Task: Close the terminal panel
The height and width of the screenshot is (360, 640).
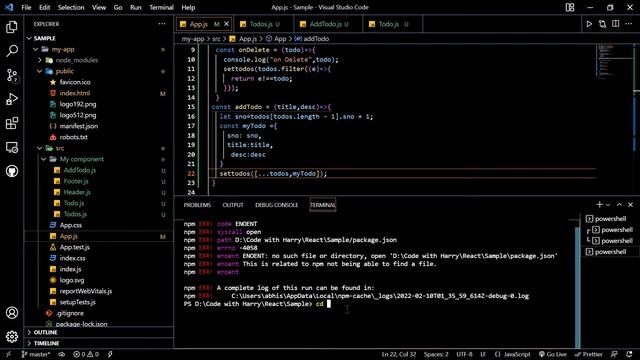Action: pos(630,204)
